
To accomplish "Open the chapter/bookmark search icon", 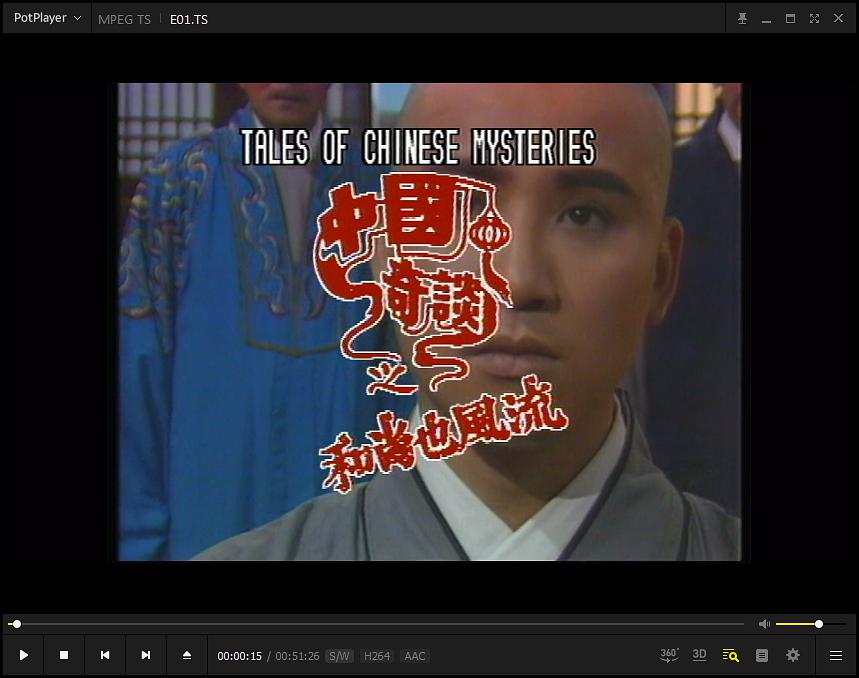I will (730, 655).
